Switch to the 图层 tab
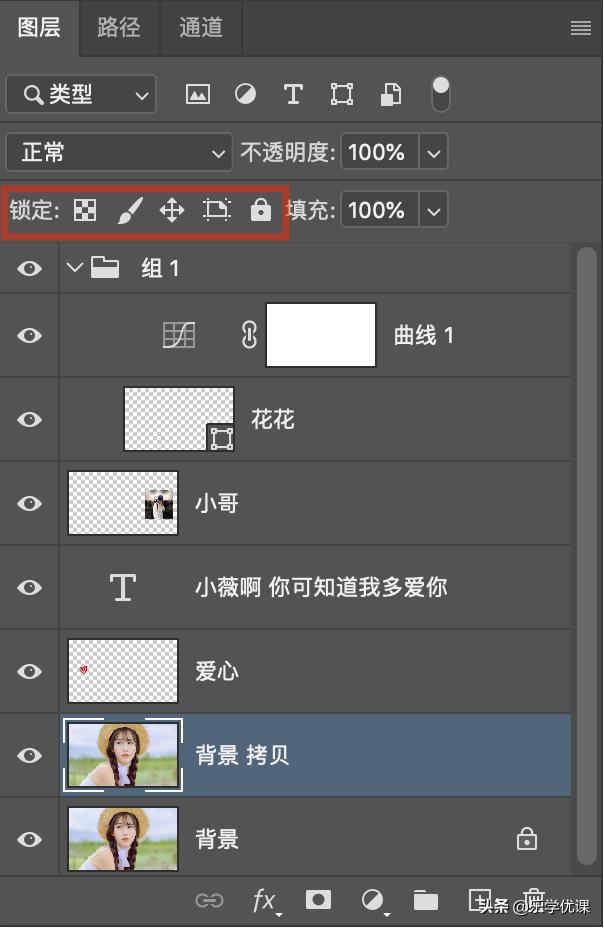 pos(39,27)
